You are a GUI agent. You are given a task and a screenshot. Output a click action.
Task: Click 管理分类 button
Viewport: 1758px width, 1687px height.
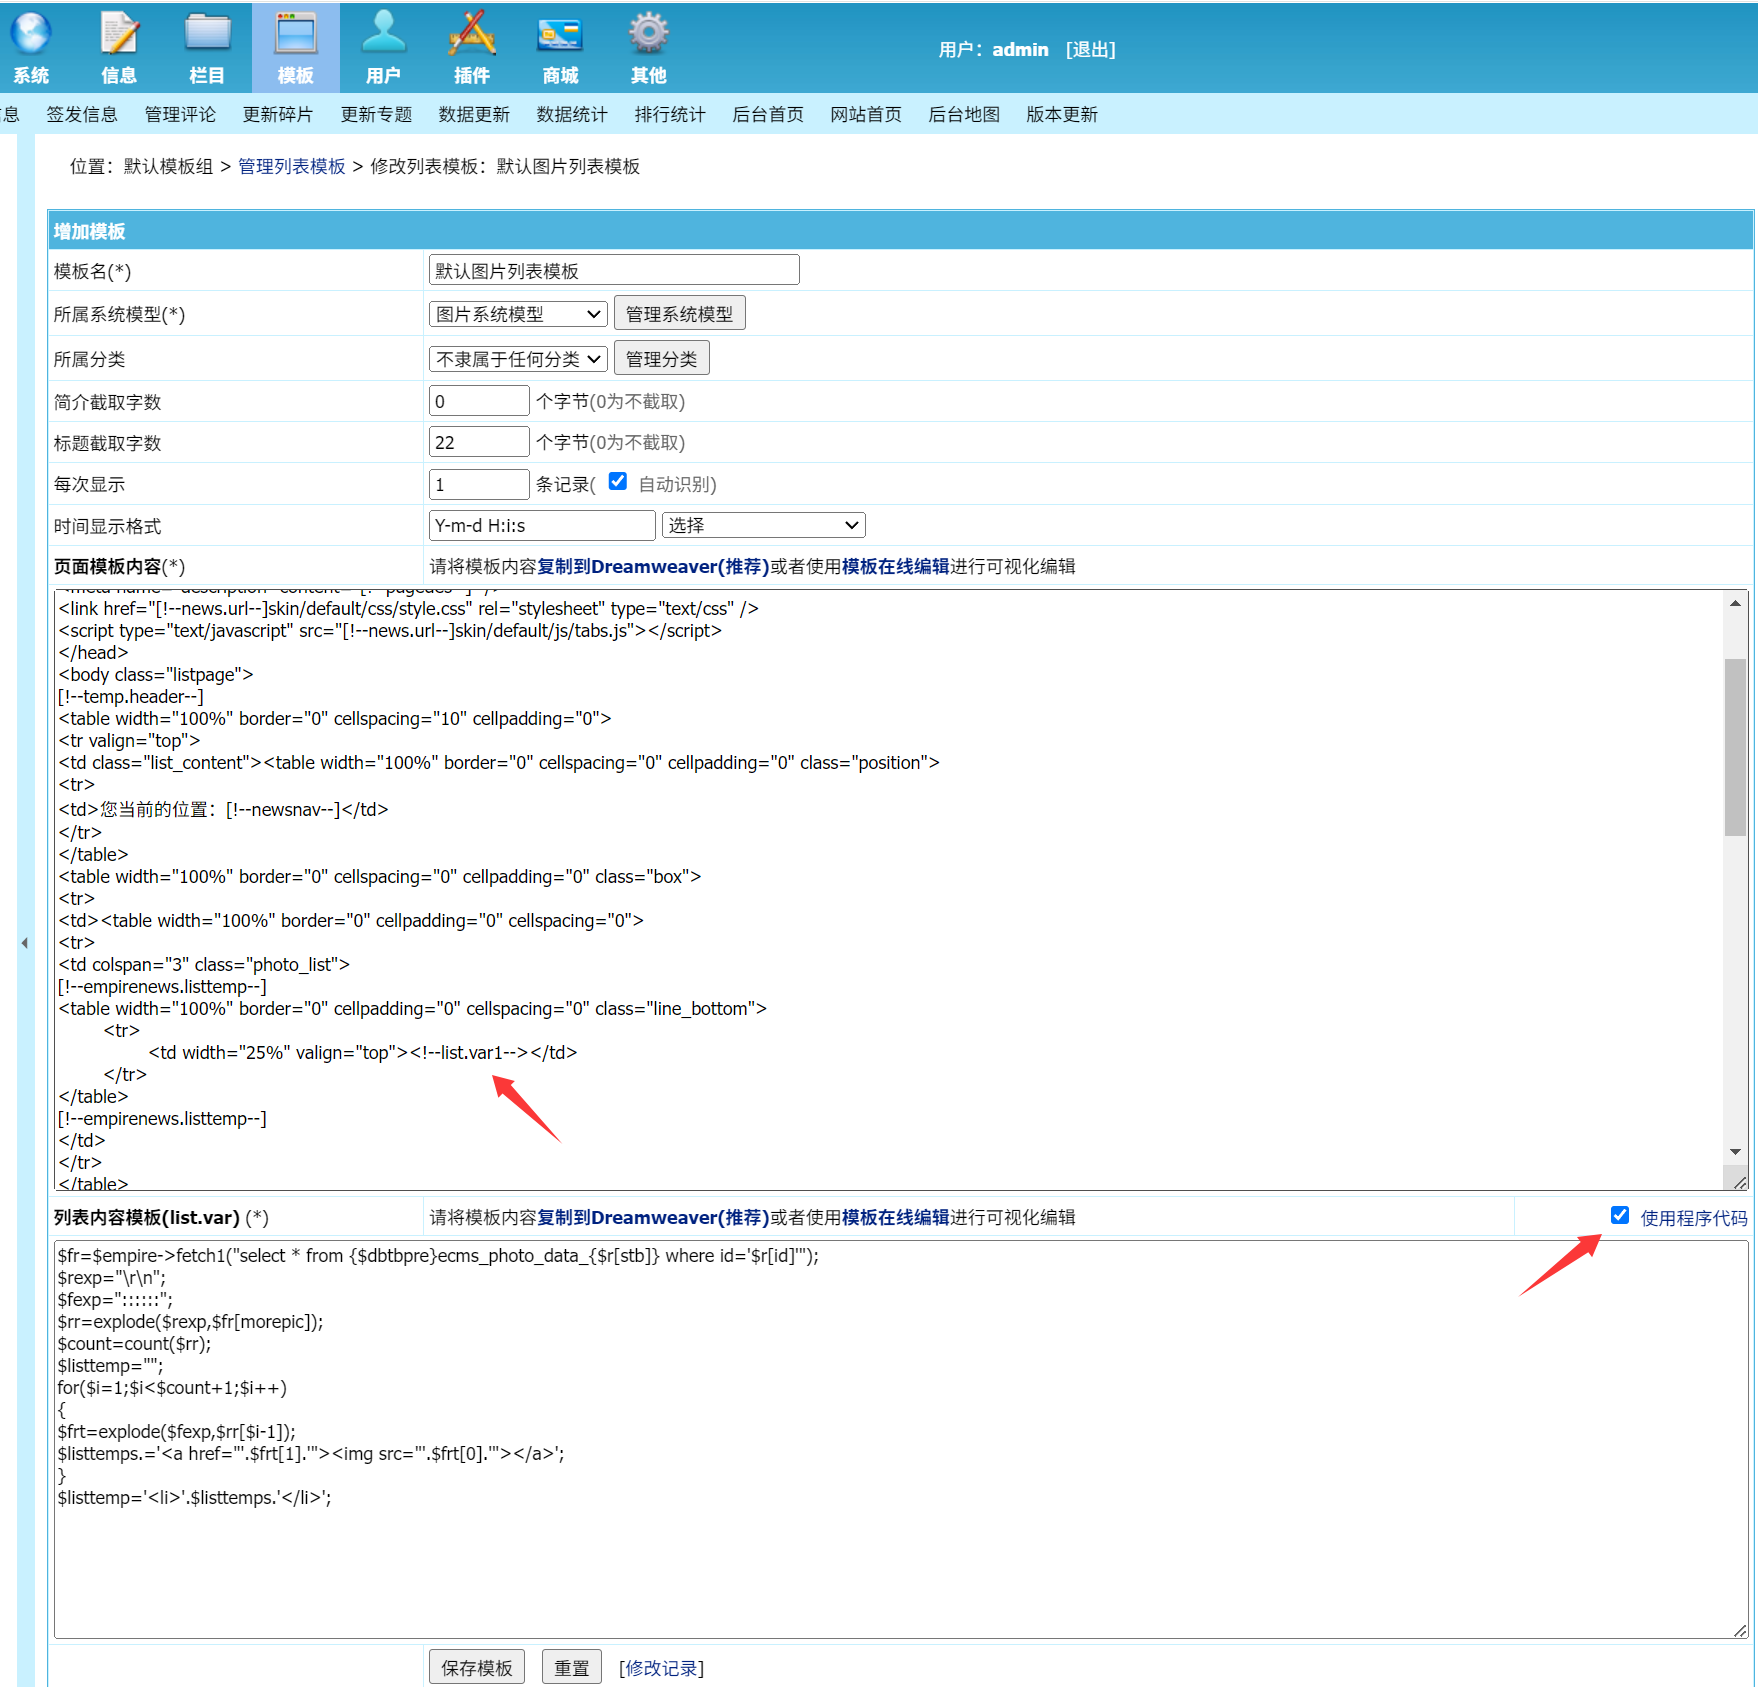[x=662, y=359]
